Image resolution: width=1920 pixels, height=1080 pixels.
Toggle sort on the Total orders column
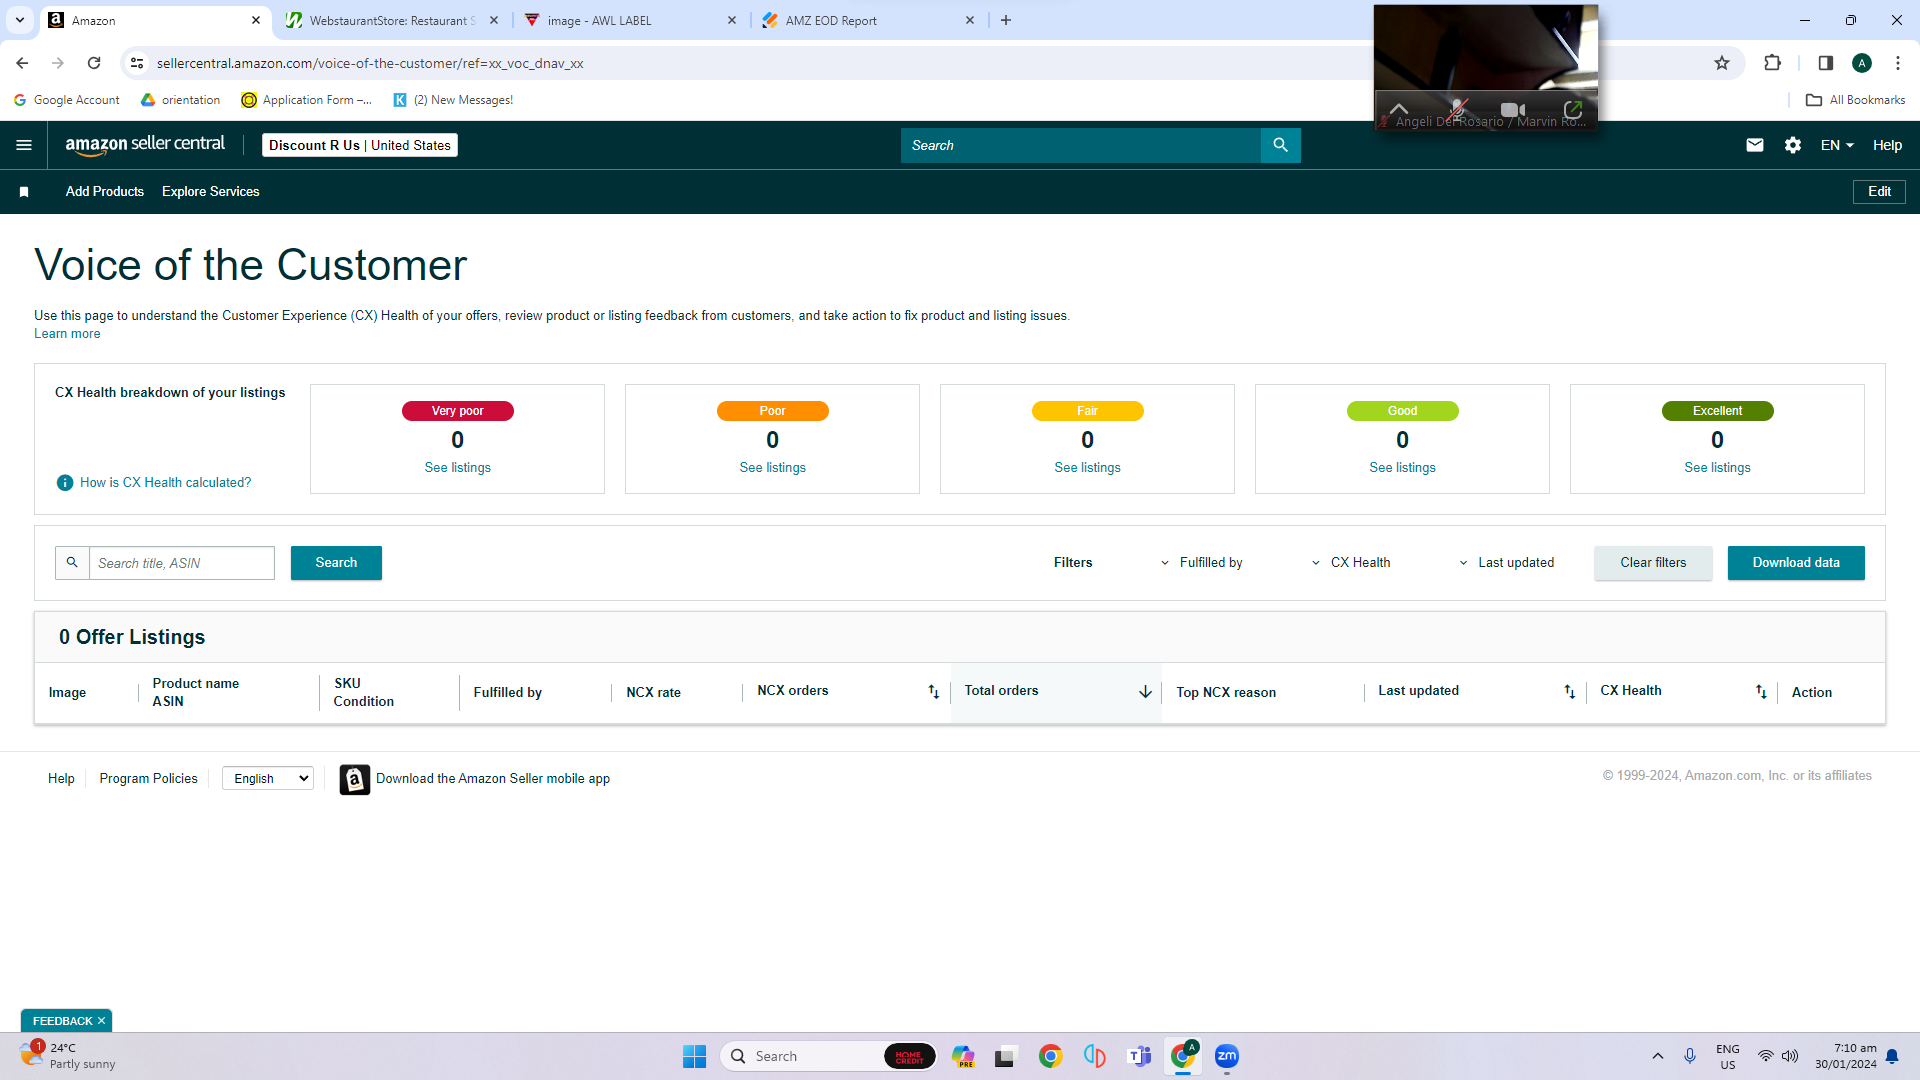pyautogui.click(x=1145, y=692)
